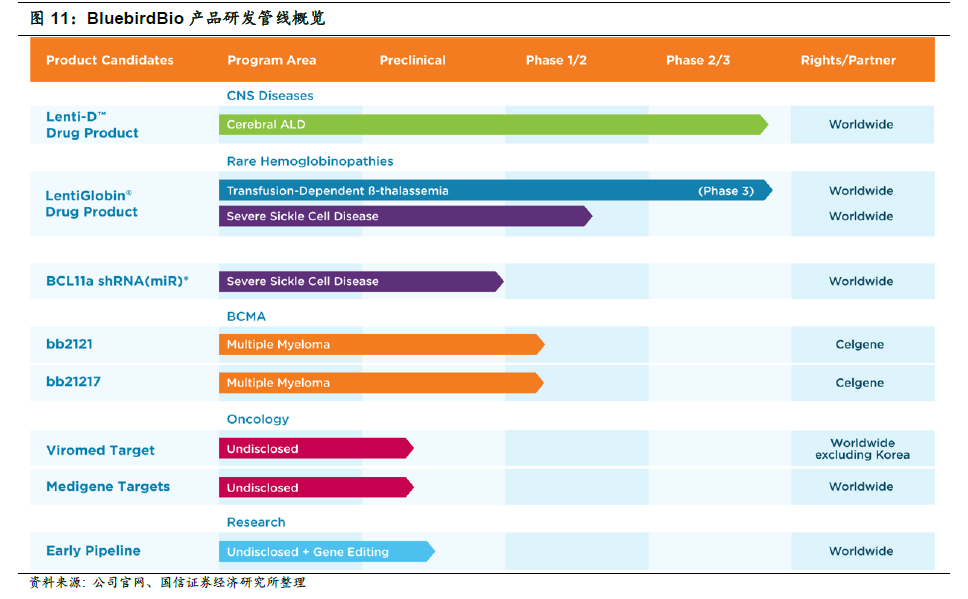
Task: Select the 'BCL11a shRNA(miR)*' label
Action: coord(117,281)
